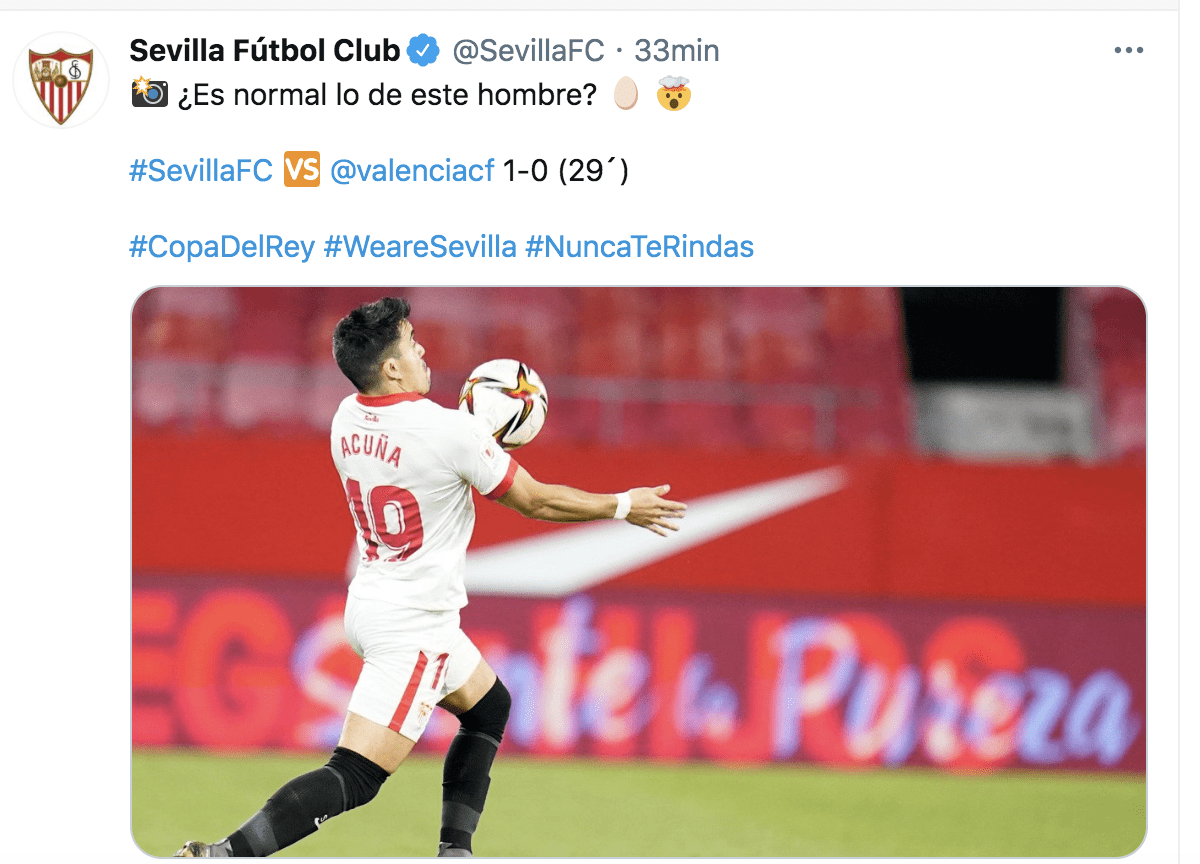This screenshot has height=864, width=1200.
Task: Open the 33min timestamp link
Action: click(676, 50)
